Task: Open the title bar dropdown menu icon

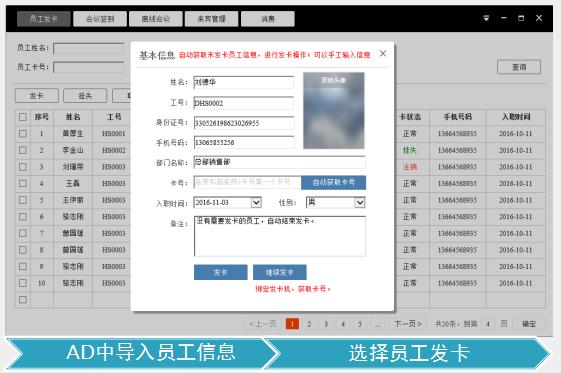Action: pos(486,18)
